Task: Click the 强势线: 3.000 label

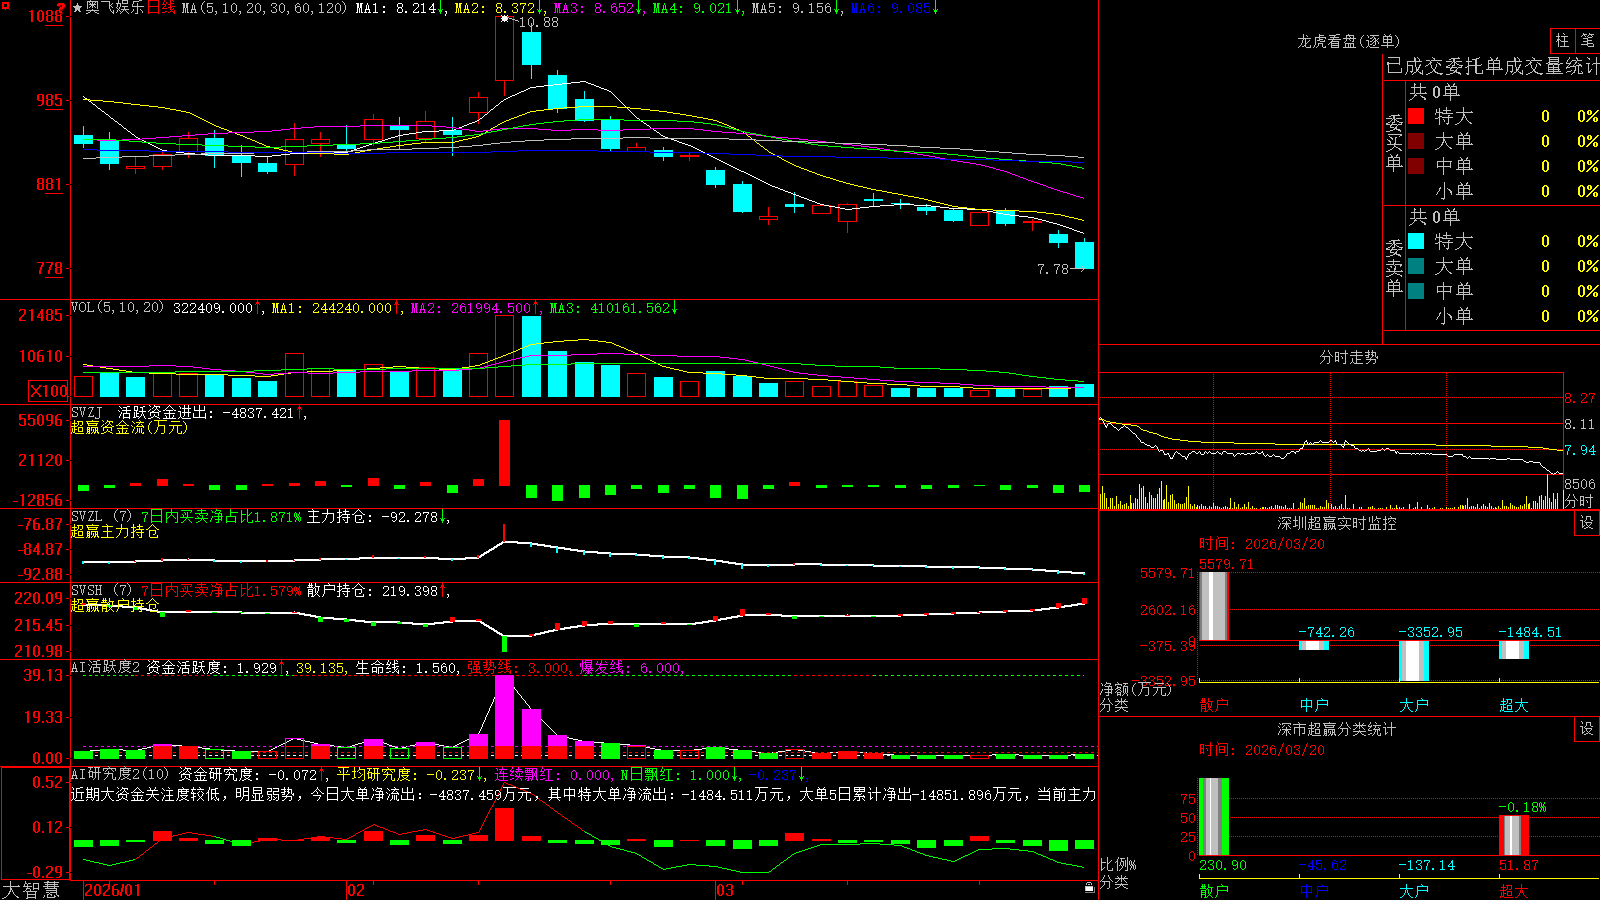Action: pos(518,667)
